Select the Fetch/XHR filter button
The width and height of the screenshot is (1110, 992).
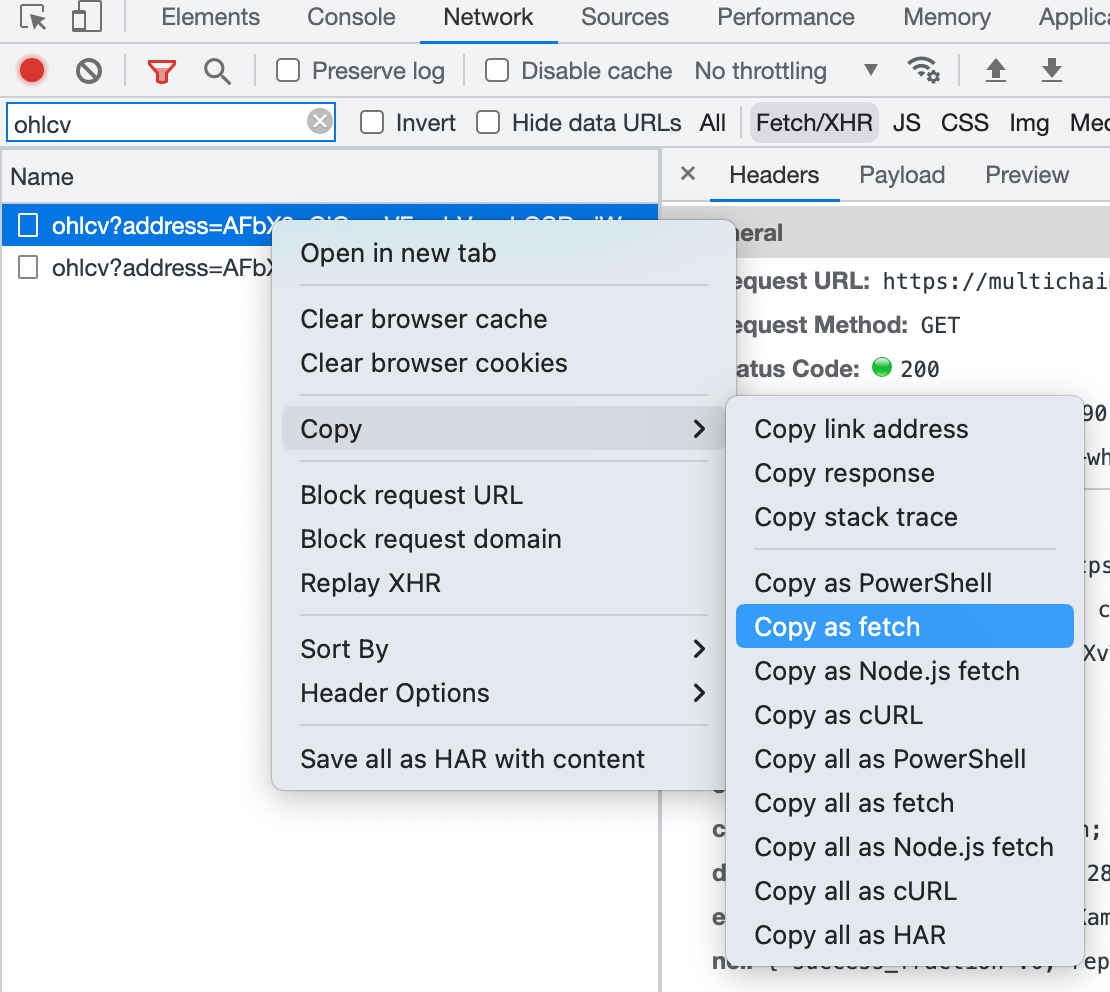pyautogui.click(x=814, y=123)
